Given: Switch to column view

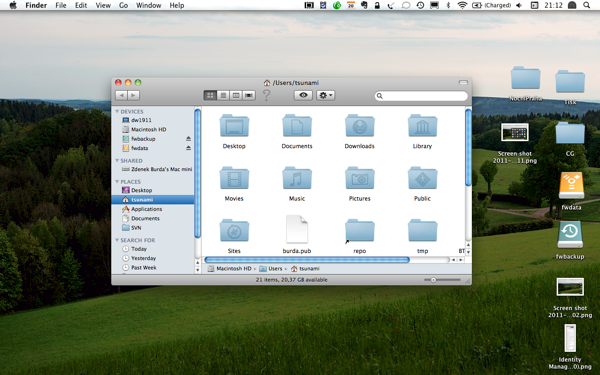Looking at the screenshot, I should [236, 95].
